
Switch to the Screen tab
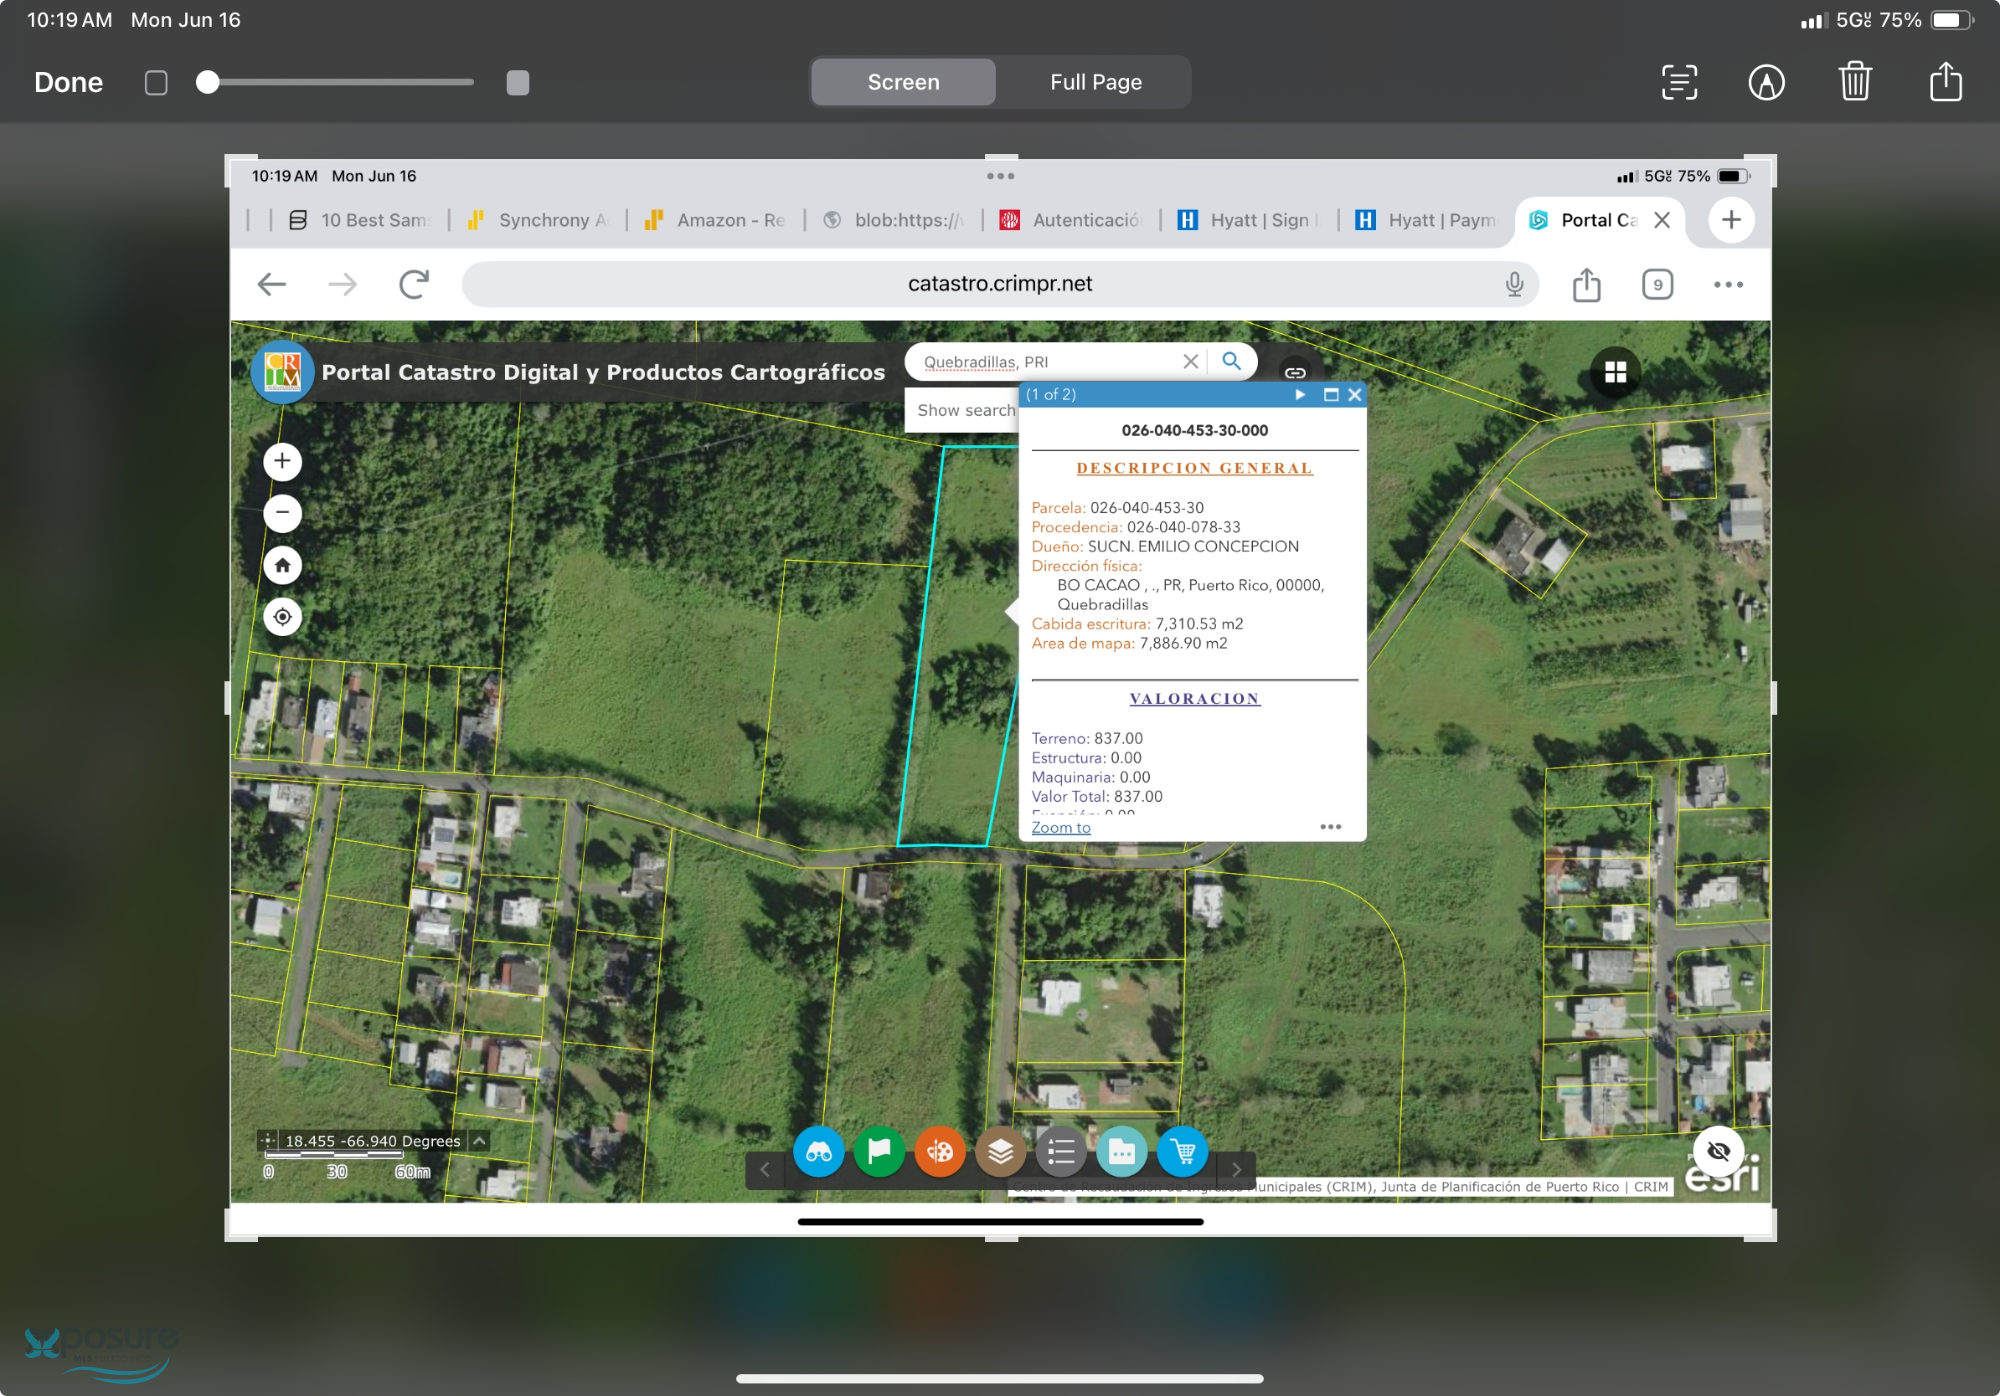click(903, 82)
